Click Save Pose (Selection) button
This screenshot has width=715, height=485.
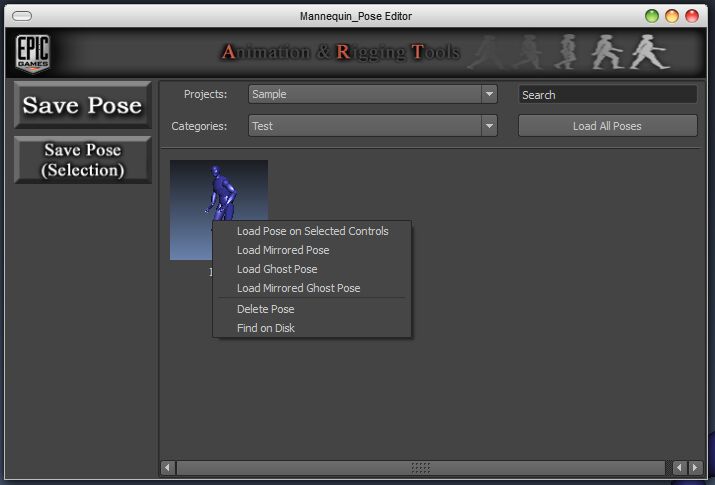tap(83, 160)
